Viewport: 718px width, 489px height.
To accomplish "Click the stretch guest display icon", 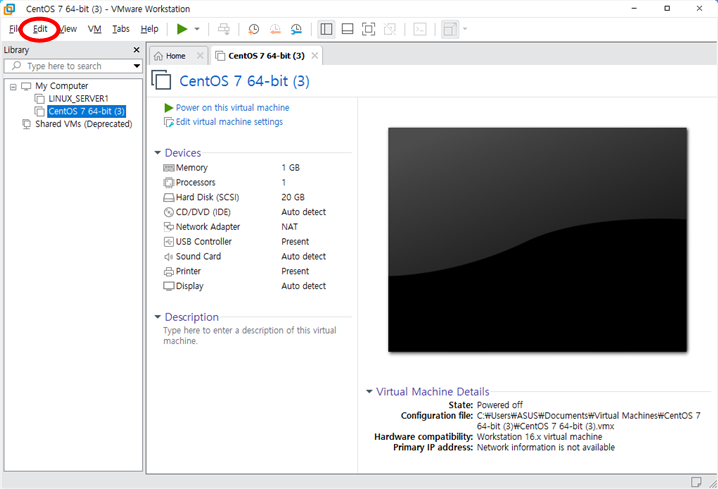I will [450, 29].
